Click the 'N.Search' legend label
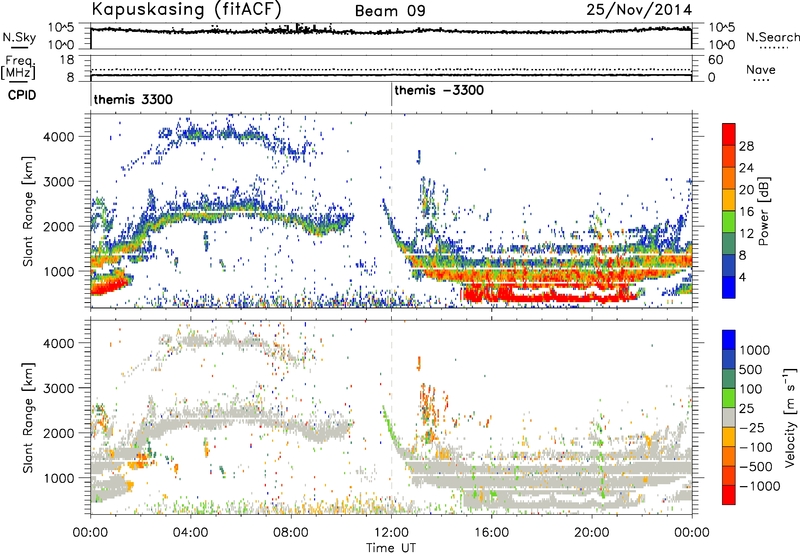 click(x=772, y=37)
